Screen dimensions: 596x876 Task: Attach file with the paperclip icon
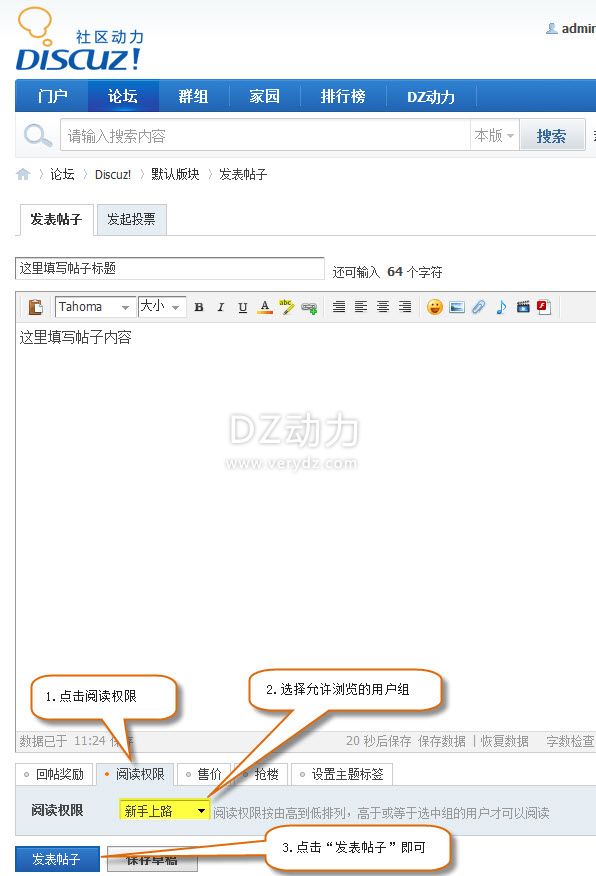pos(479,307)
